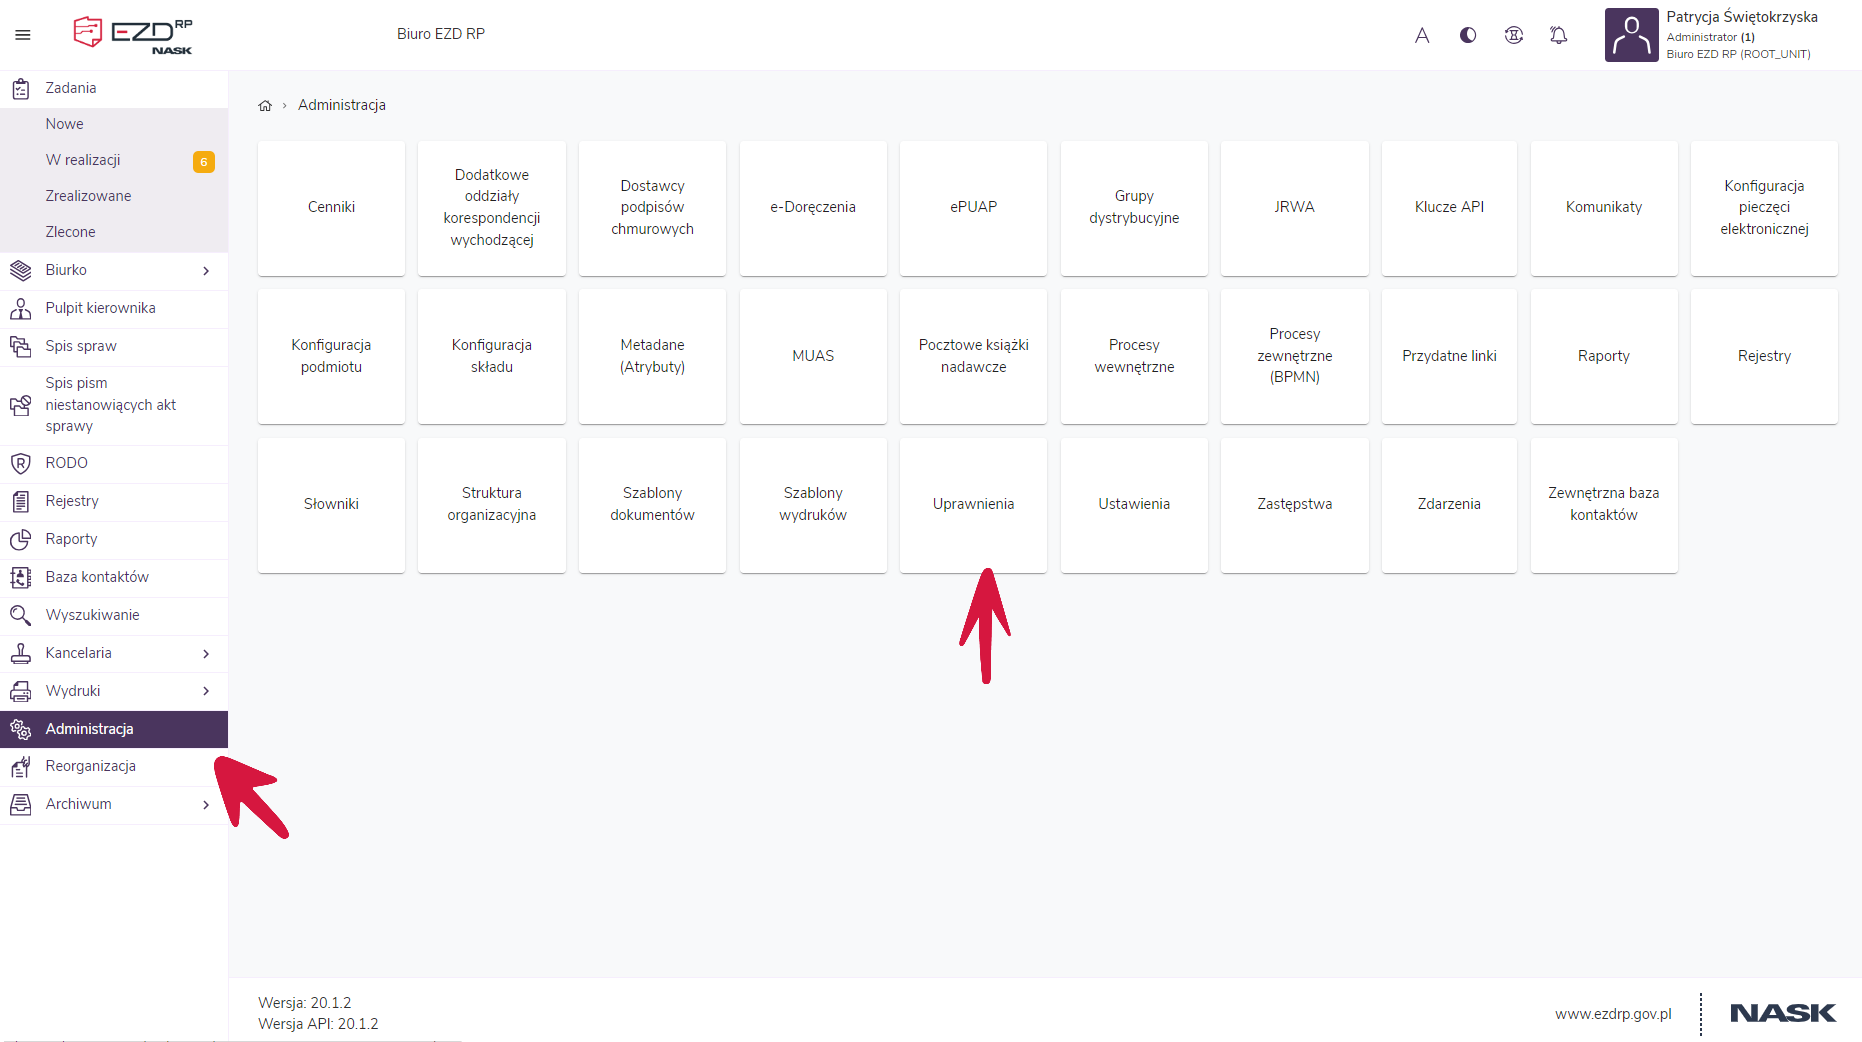Click the notifications bell icon
The height and width of the screenshot is (1042, 1862).
point(1558,35)
